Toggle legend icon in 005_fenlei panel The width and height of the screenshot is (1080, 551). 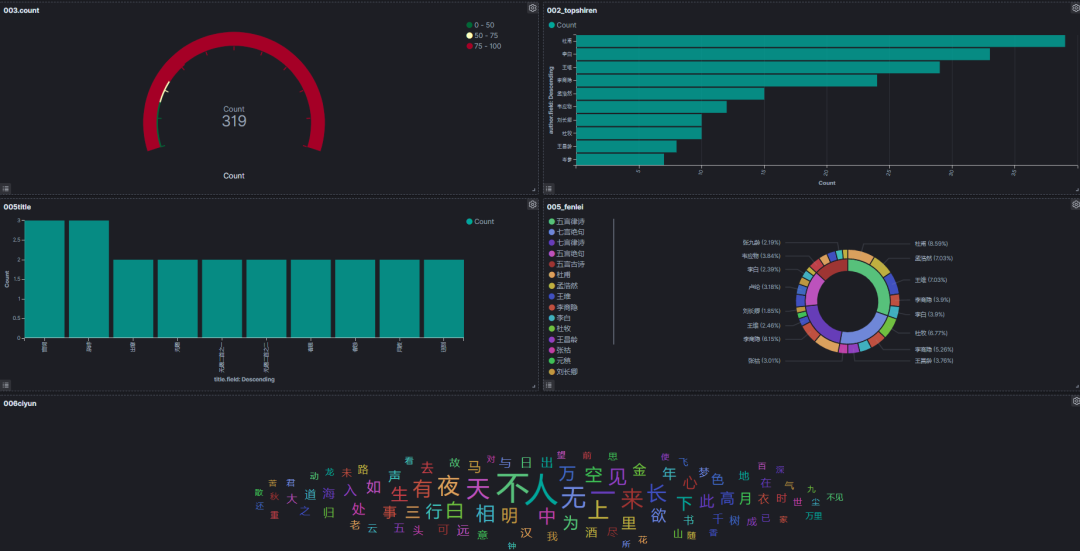click(x=549, y=385)
